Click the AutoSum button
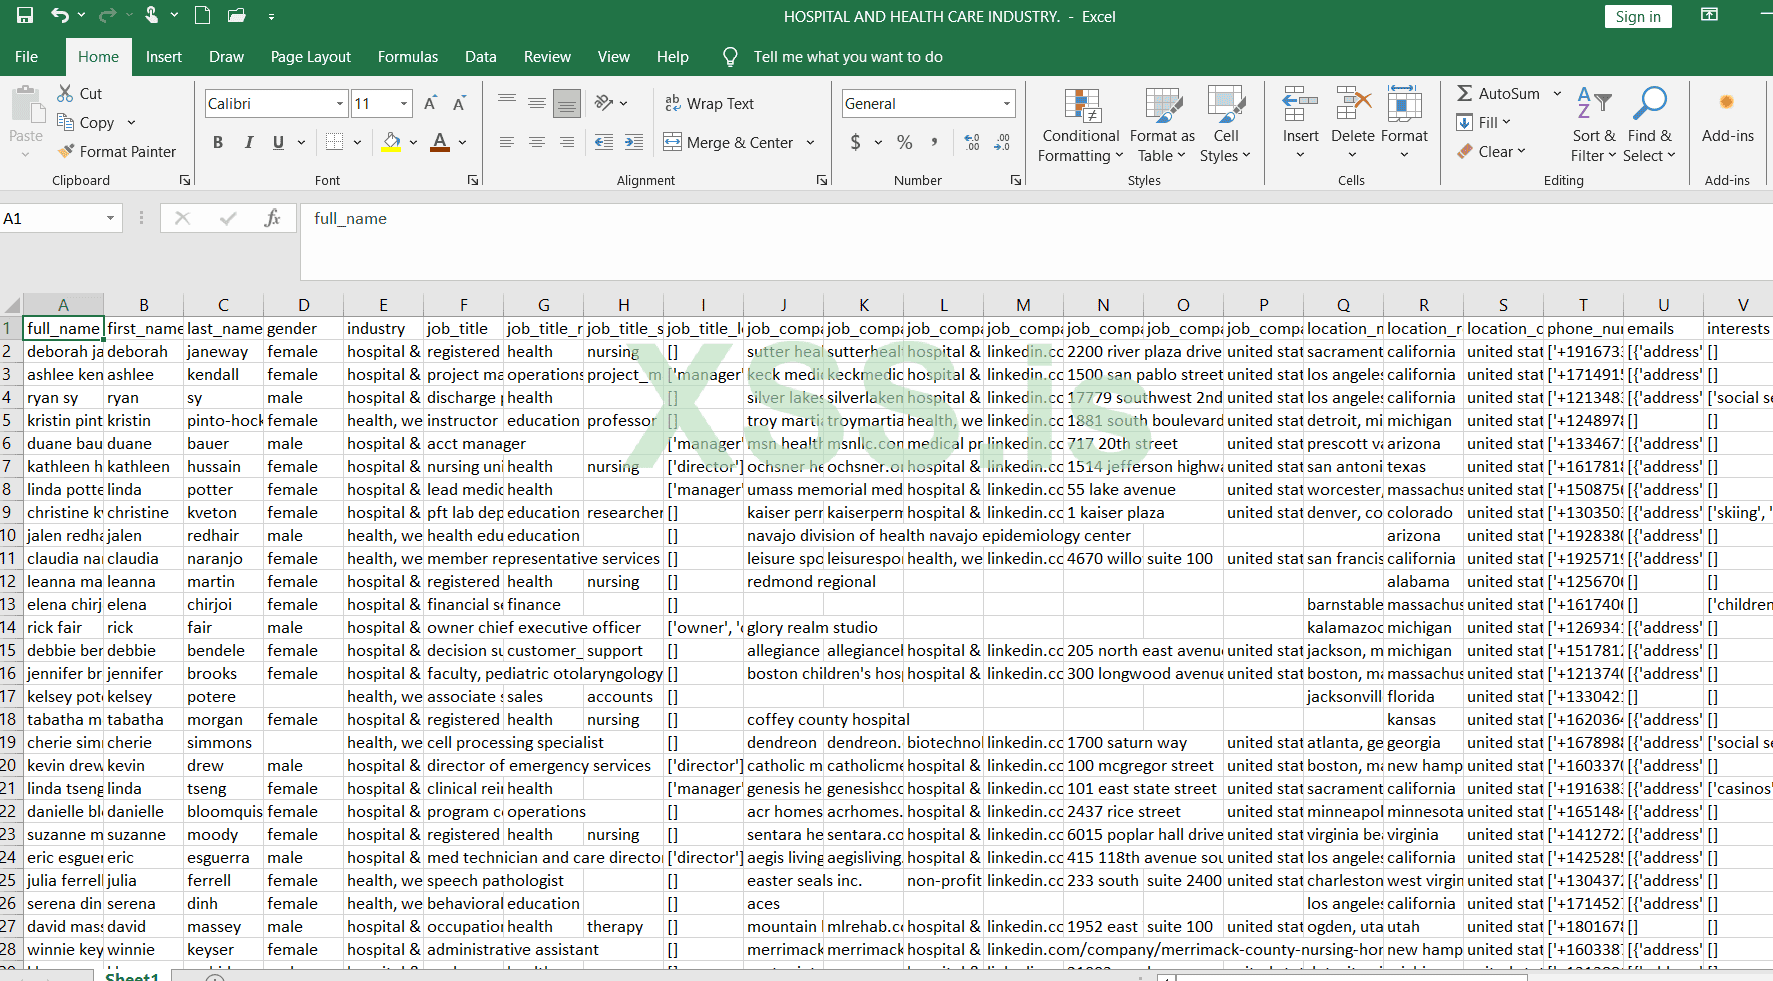Screen dimensions: 1773x981 click(1498, 93)
